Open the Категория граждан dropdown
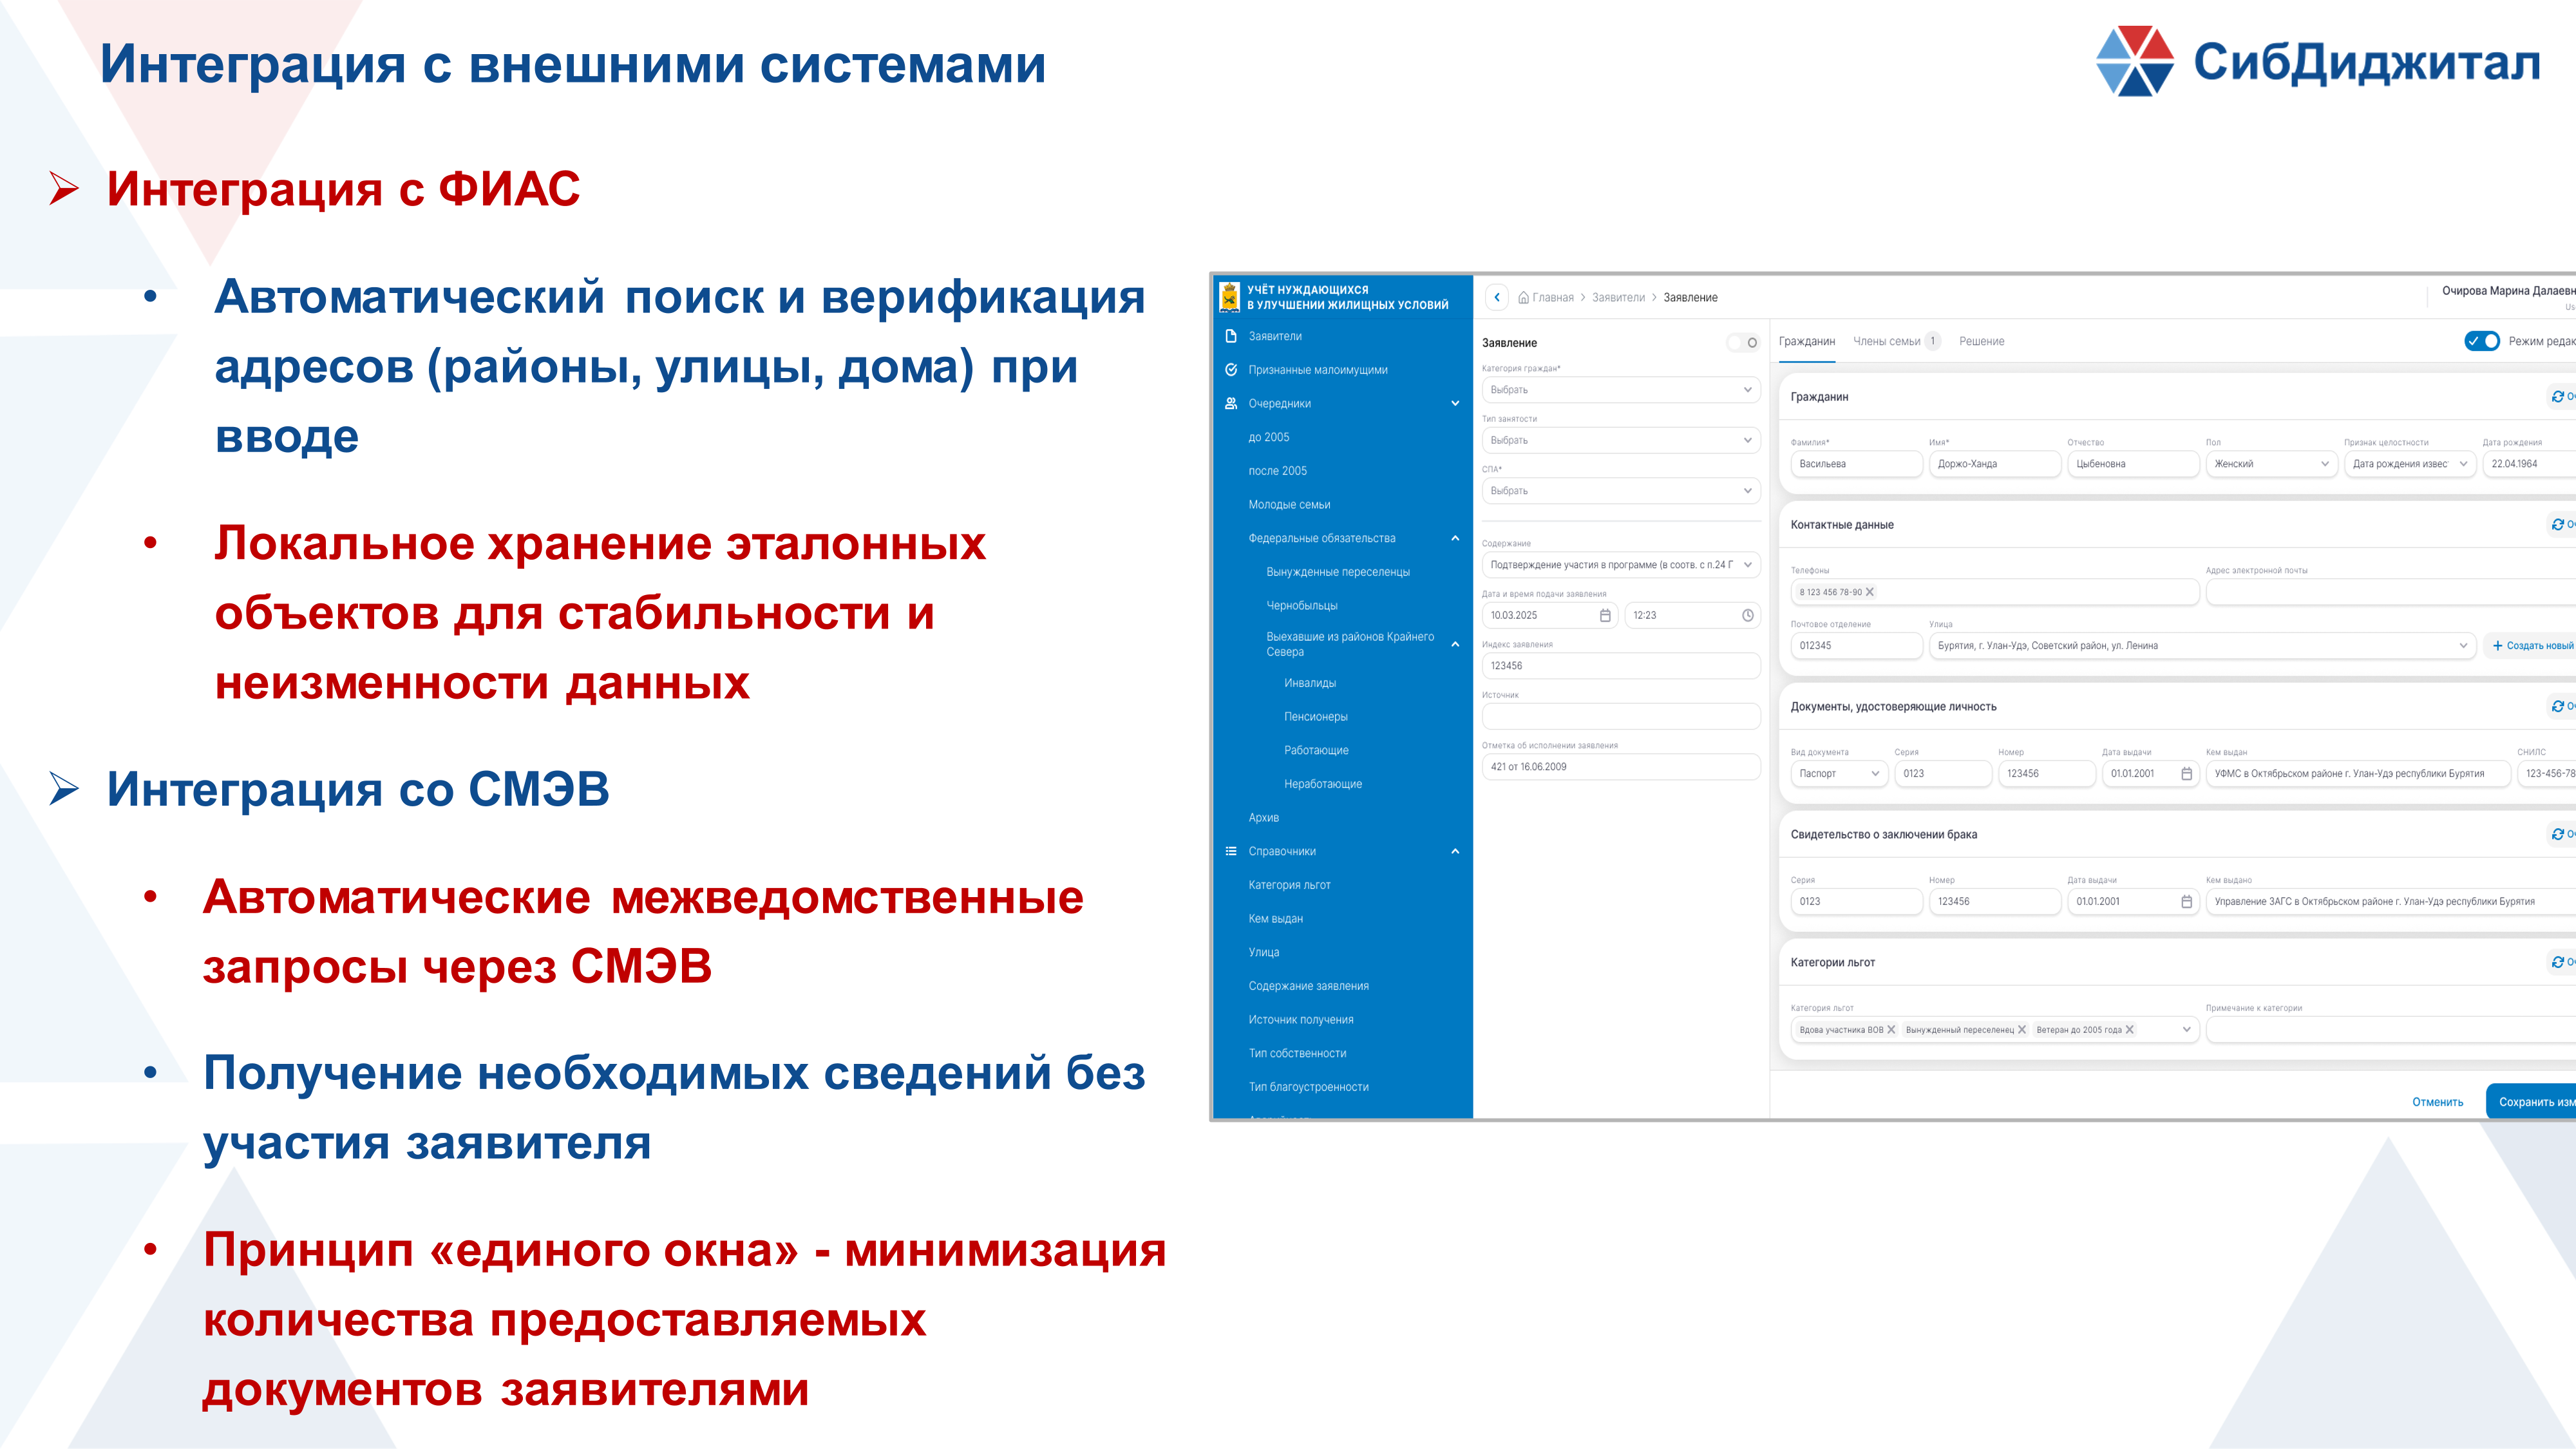Image resolution: width=2576 pixels, height=1449 pixels. (x=1620, y=390)
